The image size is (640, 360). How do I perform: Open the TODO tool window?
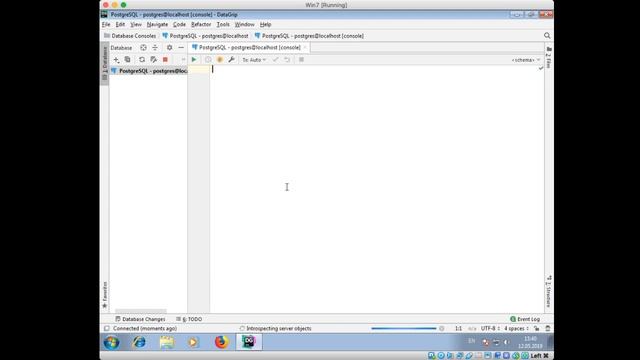point(189,319)
